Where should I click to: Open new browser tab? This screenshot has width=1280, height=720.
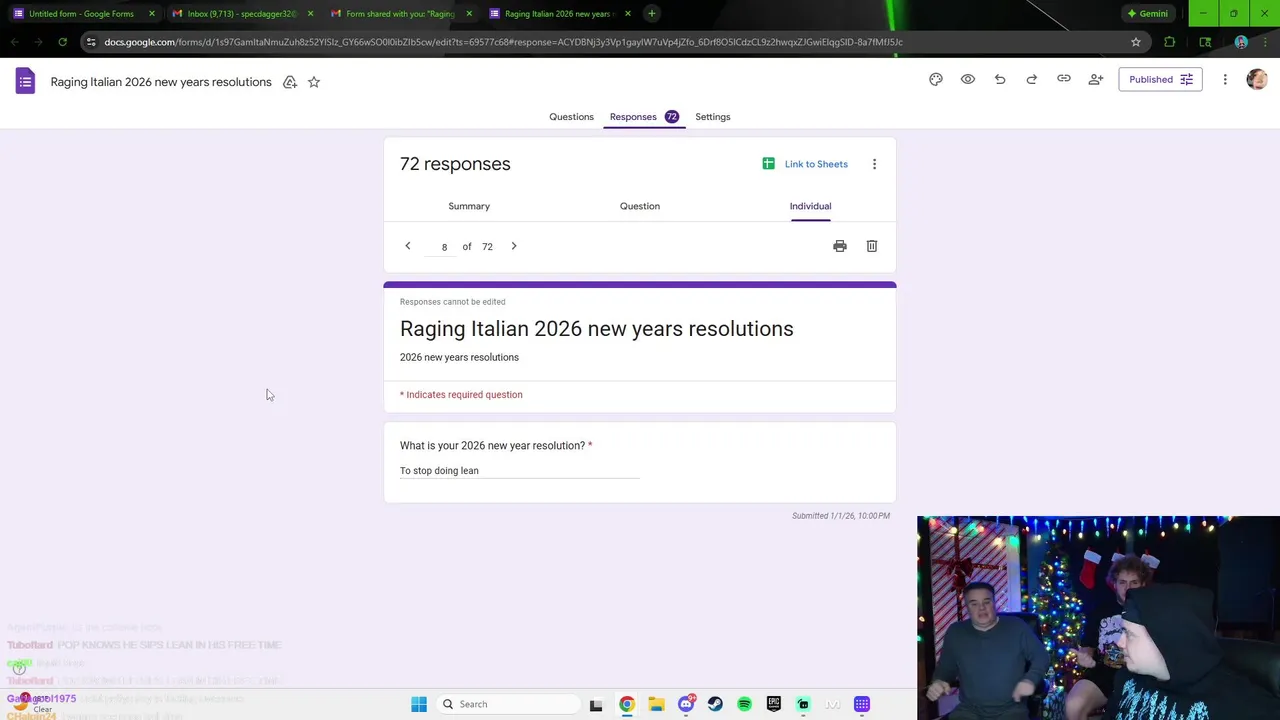point(651,14)
